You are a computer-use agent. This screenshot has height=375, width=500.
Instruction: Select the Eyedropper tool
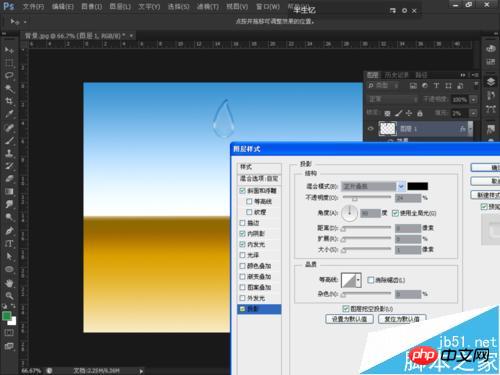pos(9,114)
